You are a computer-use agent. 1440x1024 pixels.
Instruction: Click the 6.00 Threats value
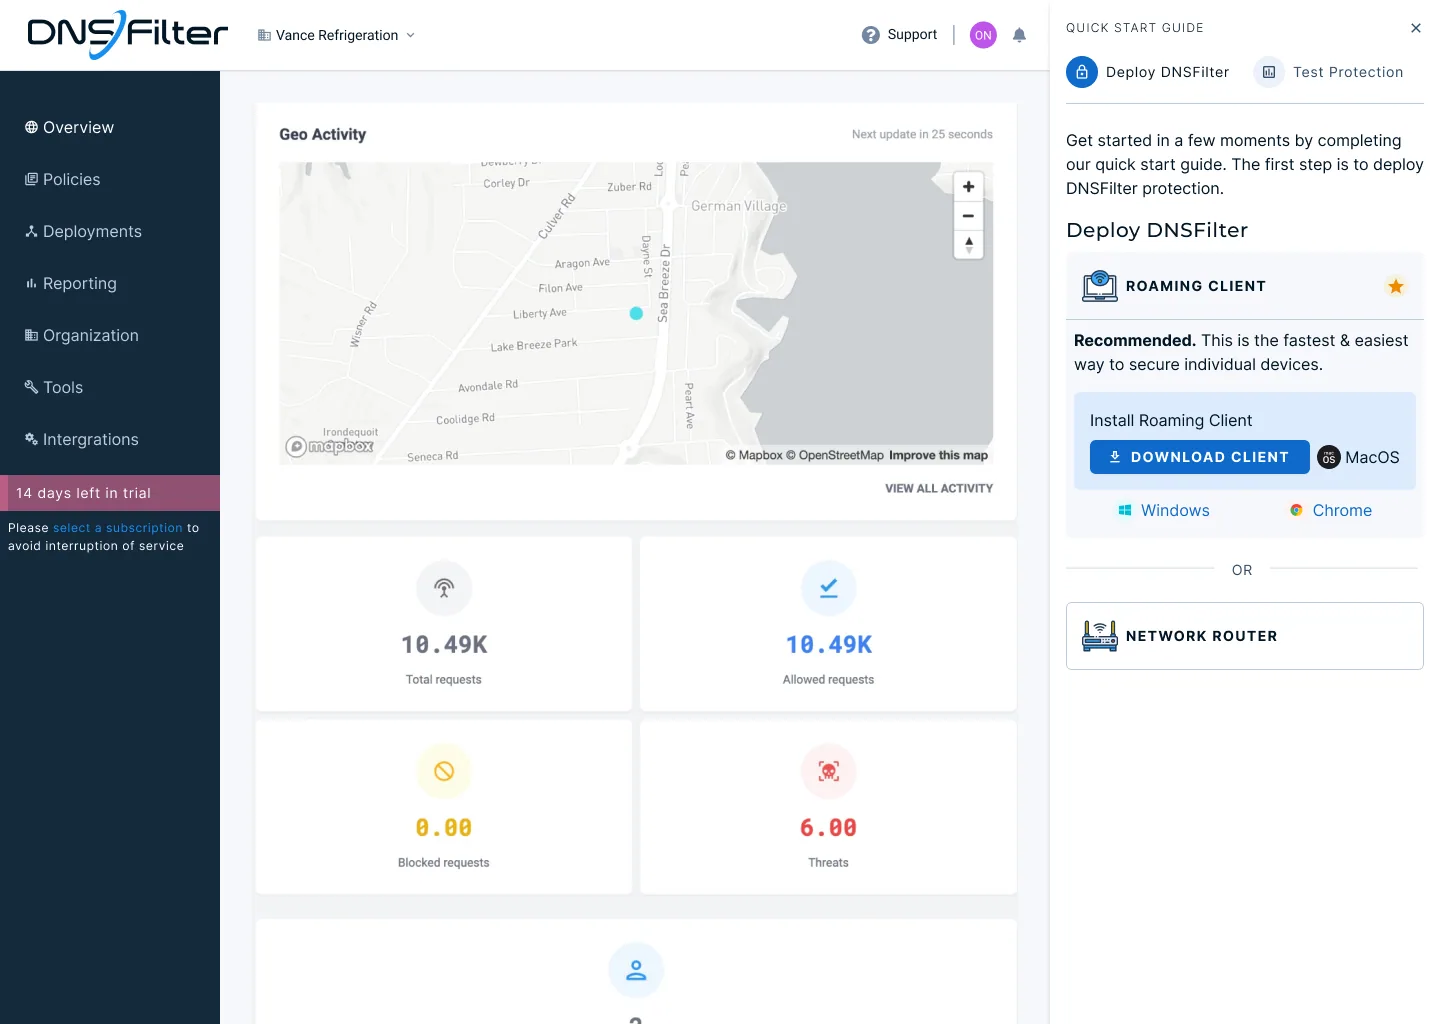pyautogui.click(x=829, y=828)
